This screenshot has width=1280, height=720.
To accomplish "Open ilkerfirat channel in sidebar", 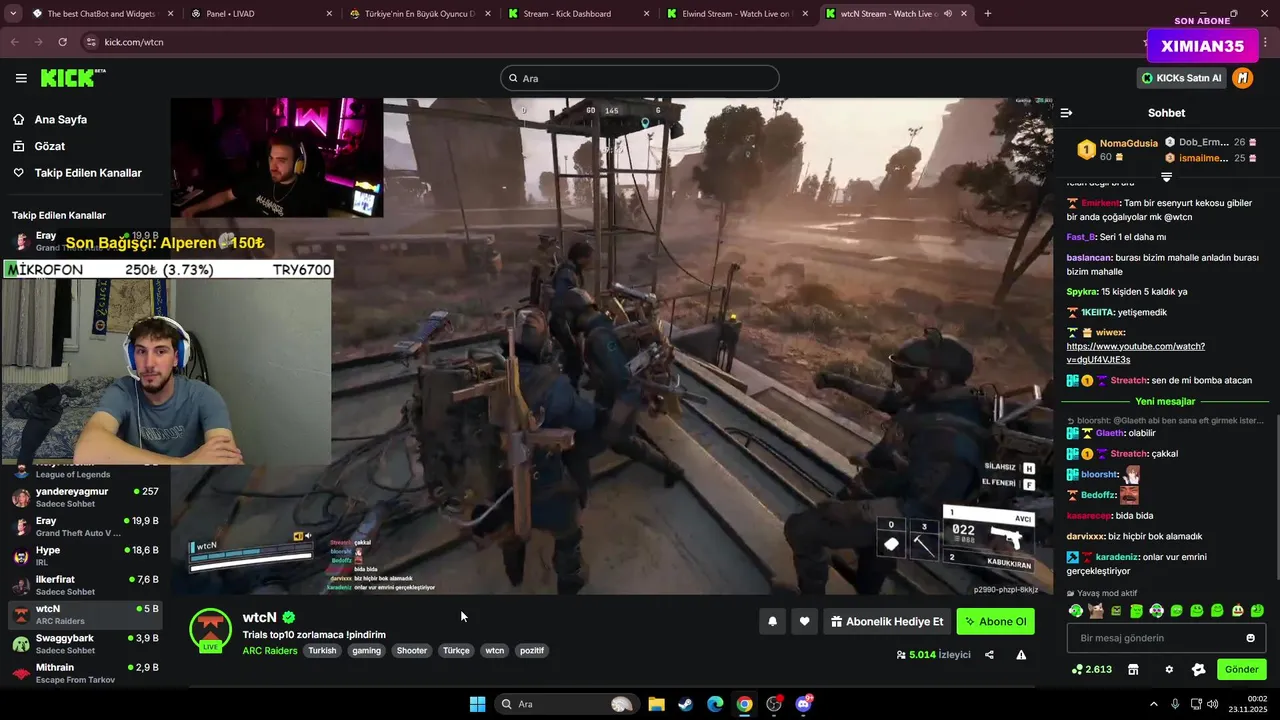I will click(85, 585).
